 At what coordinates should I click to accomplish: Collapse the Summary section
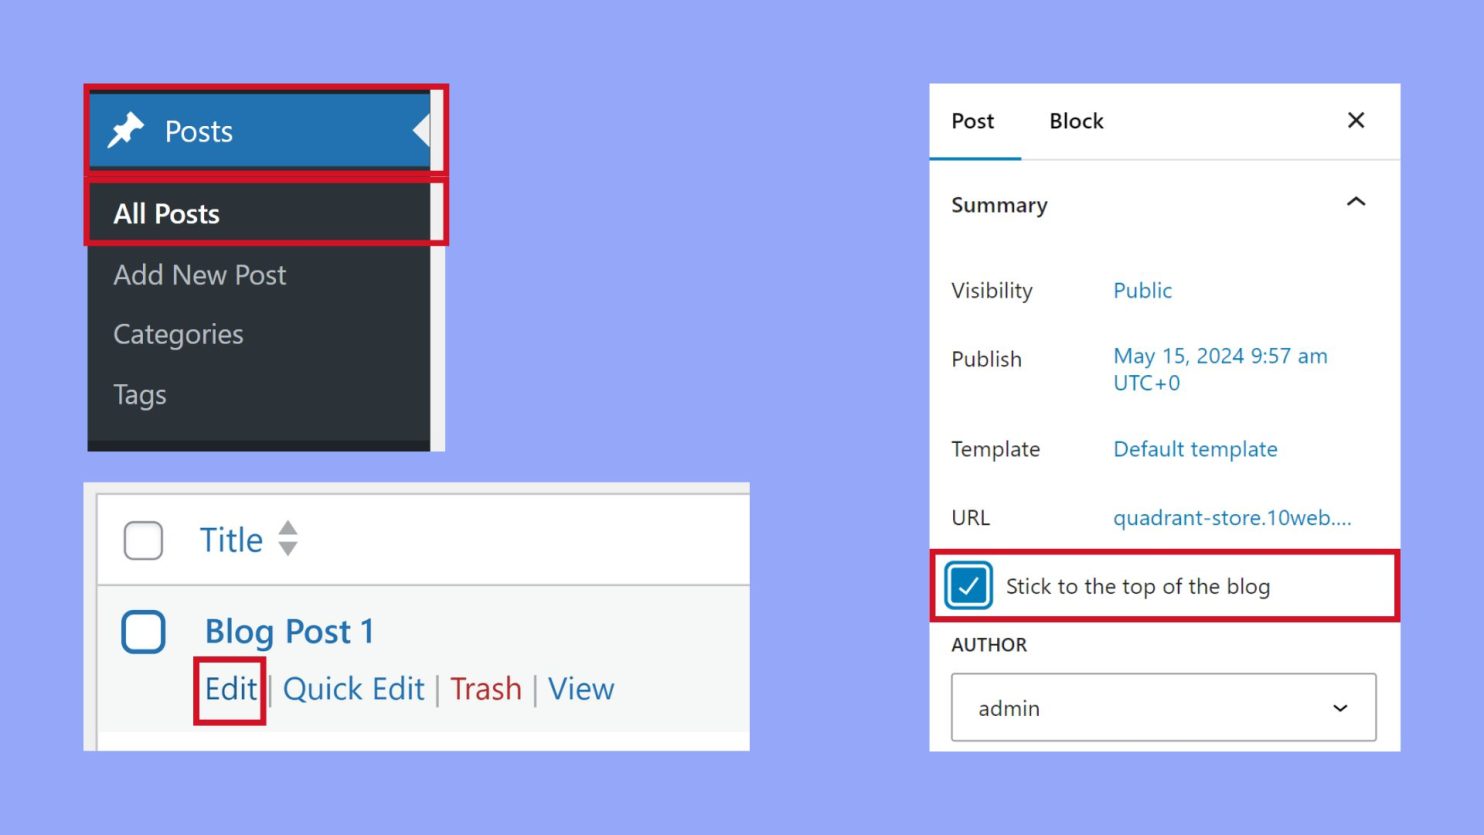tap(1355, 202)
